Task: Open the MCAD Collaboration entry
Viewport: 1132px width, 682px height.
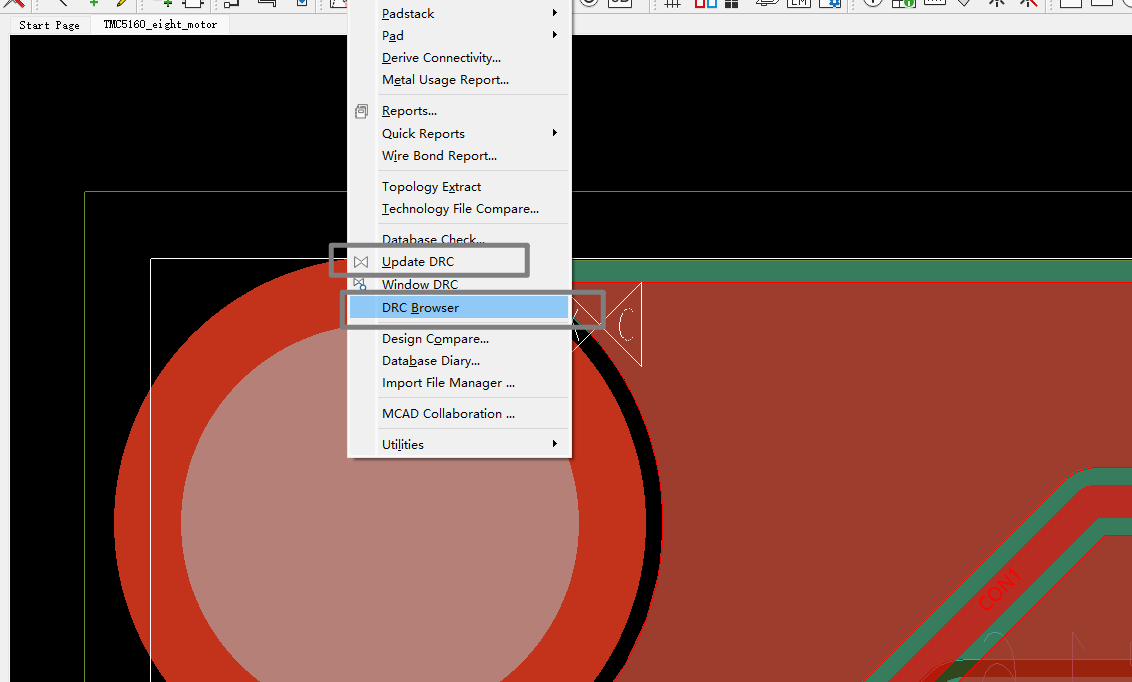Action: click(460, 414)
